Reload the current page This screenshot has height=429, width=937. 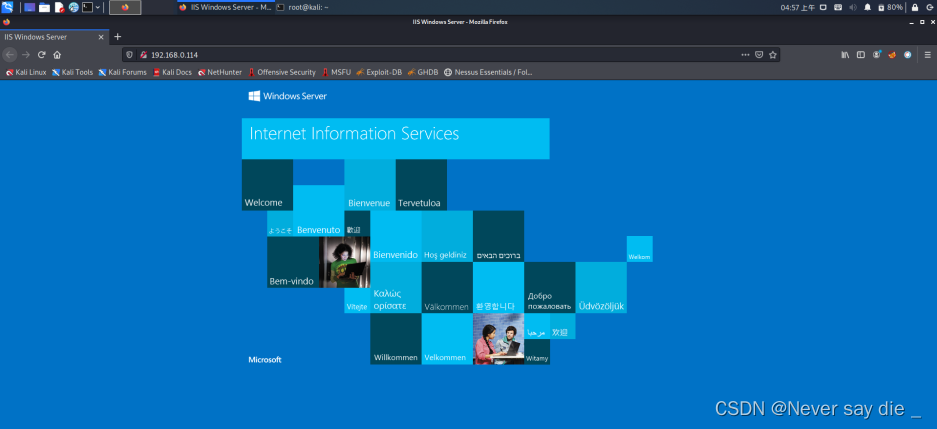pyautogui.click(x=41, y=55)
